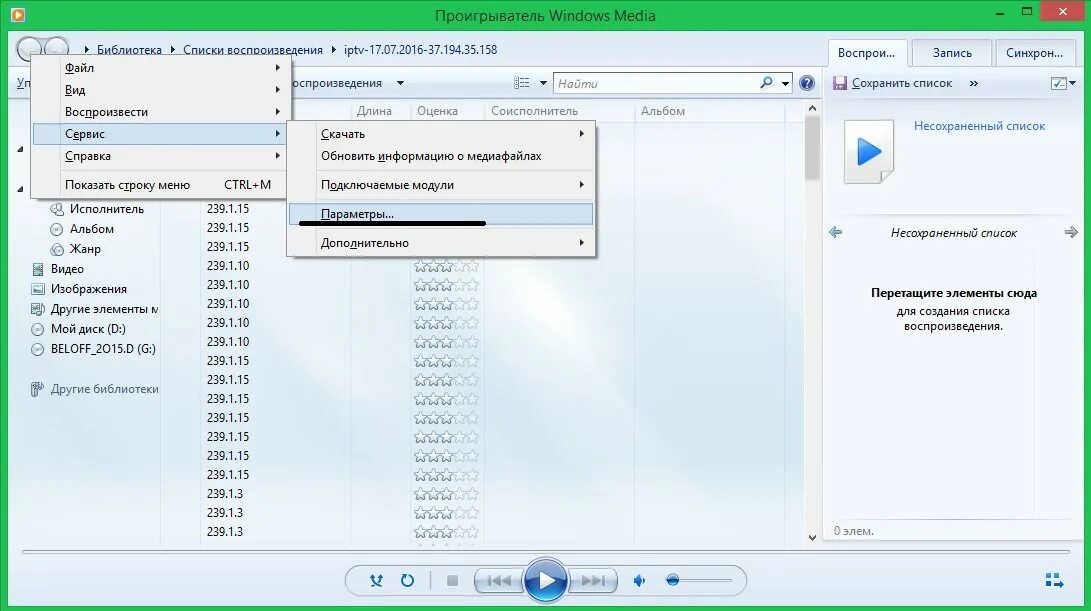1091x611 pixels.
Task: Click the stop playback button
Action: [452, 580]
